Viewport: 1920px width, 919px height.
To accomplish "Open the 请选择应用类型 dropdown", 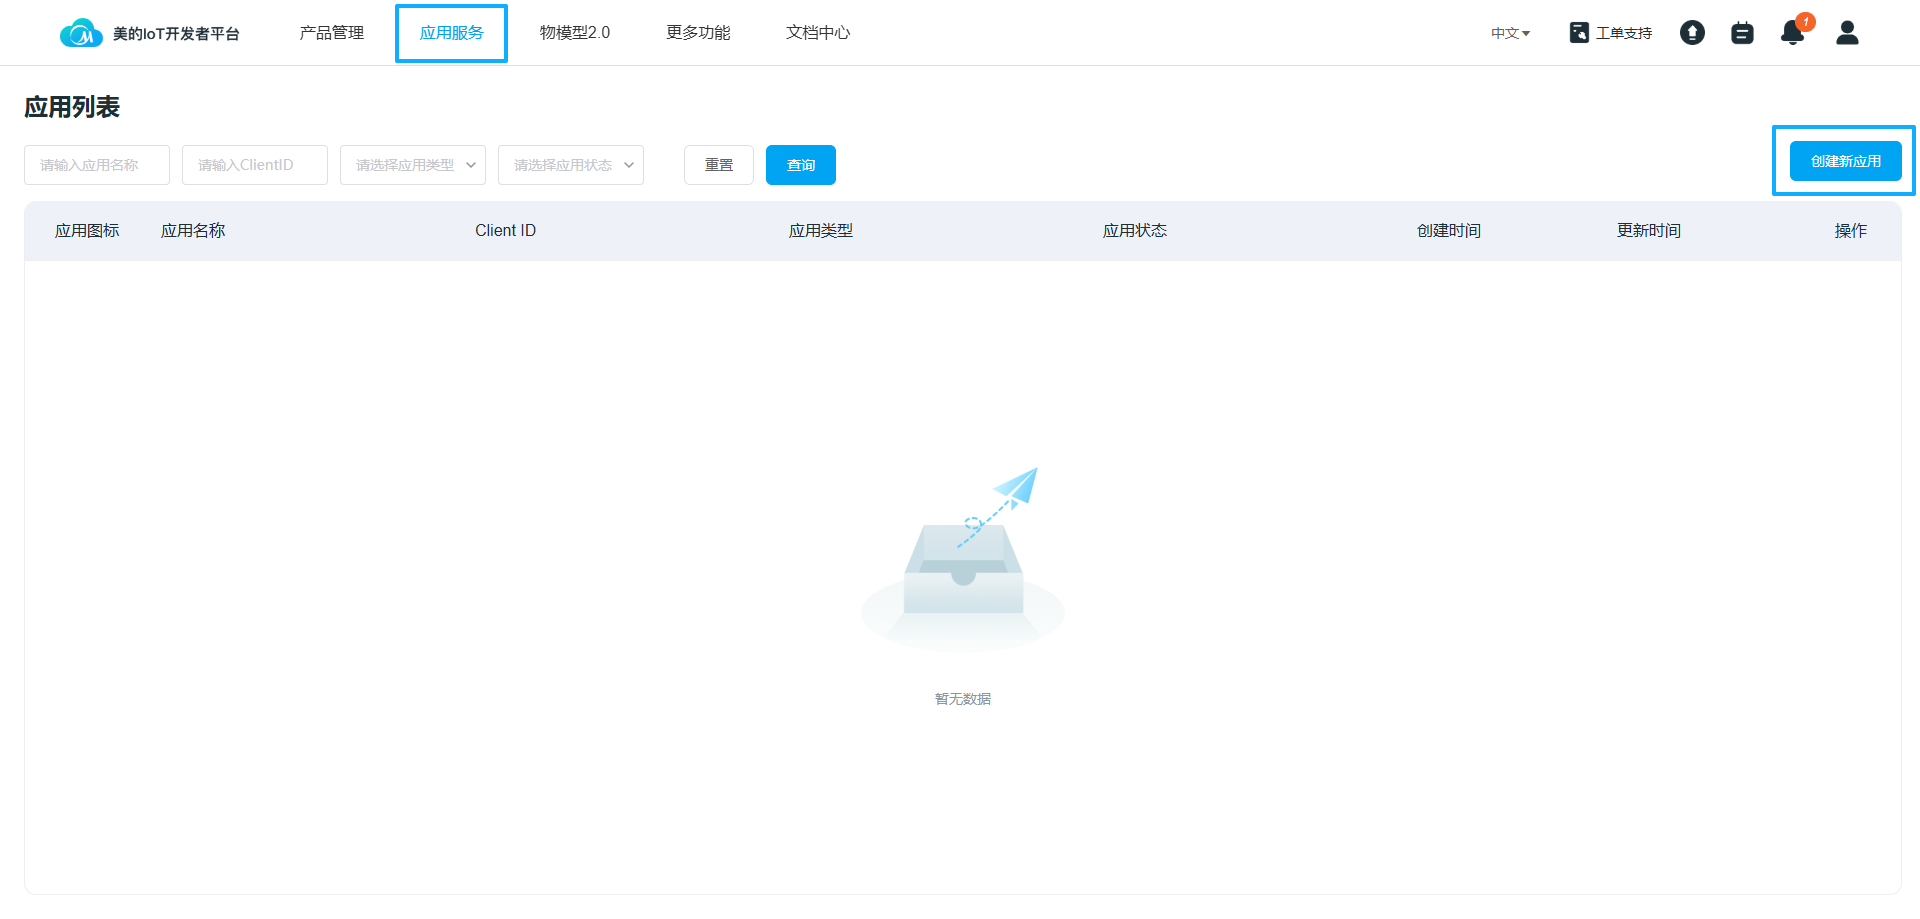I will pos(413,165).
